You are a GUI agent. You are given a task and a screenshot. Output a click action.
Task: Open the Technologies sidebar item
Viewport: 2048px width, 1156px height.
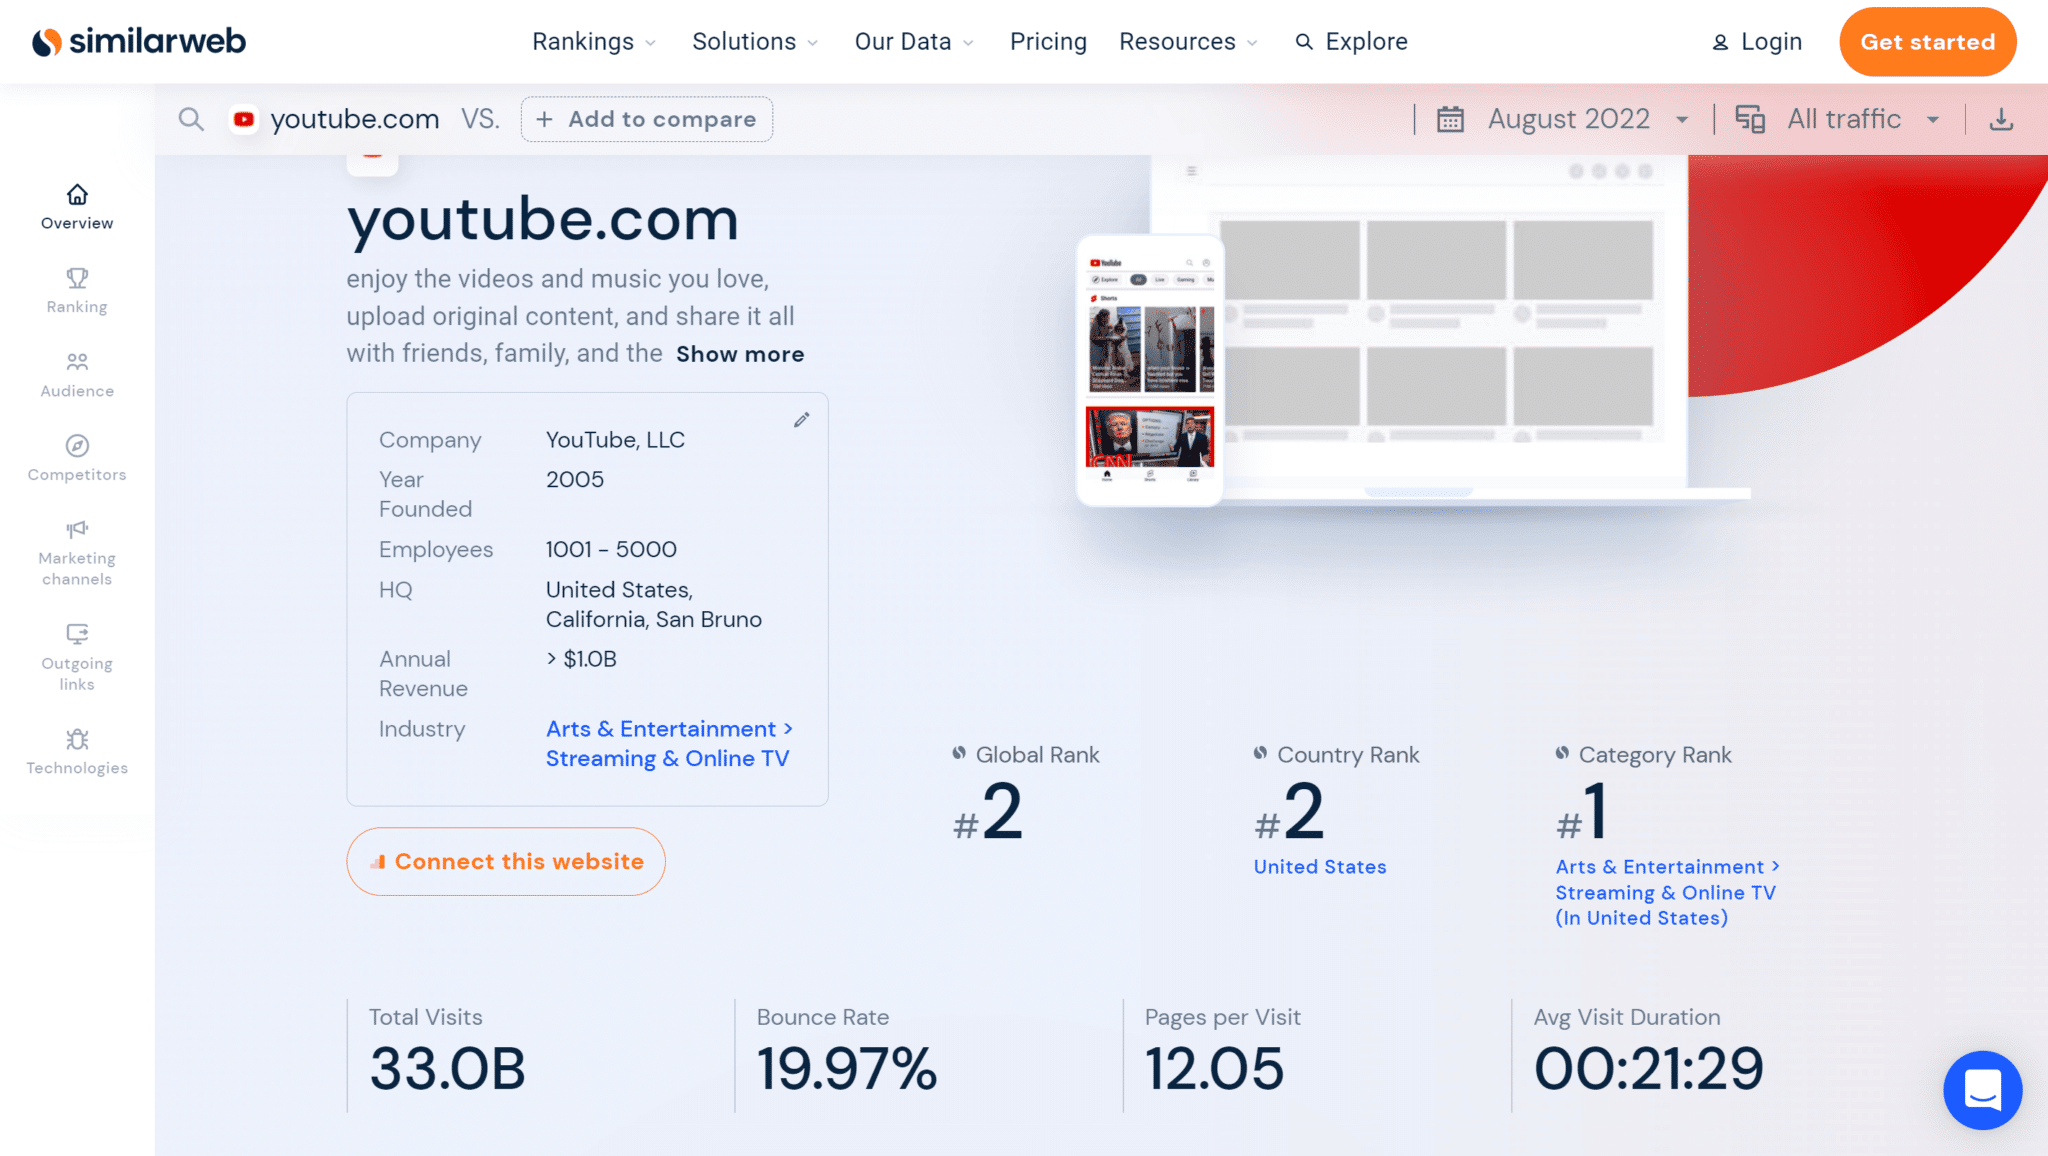point(77,752)
